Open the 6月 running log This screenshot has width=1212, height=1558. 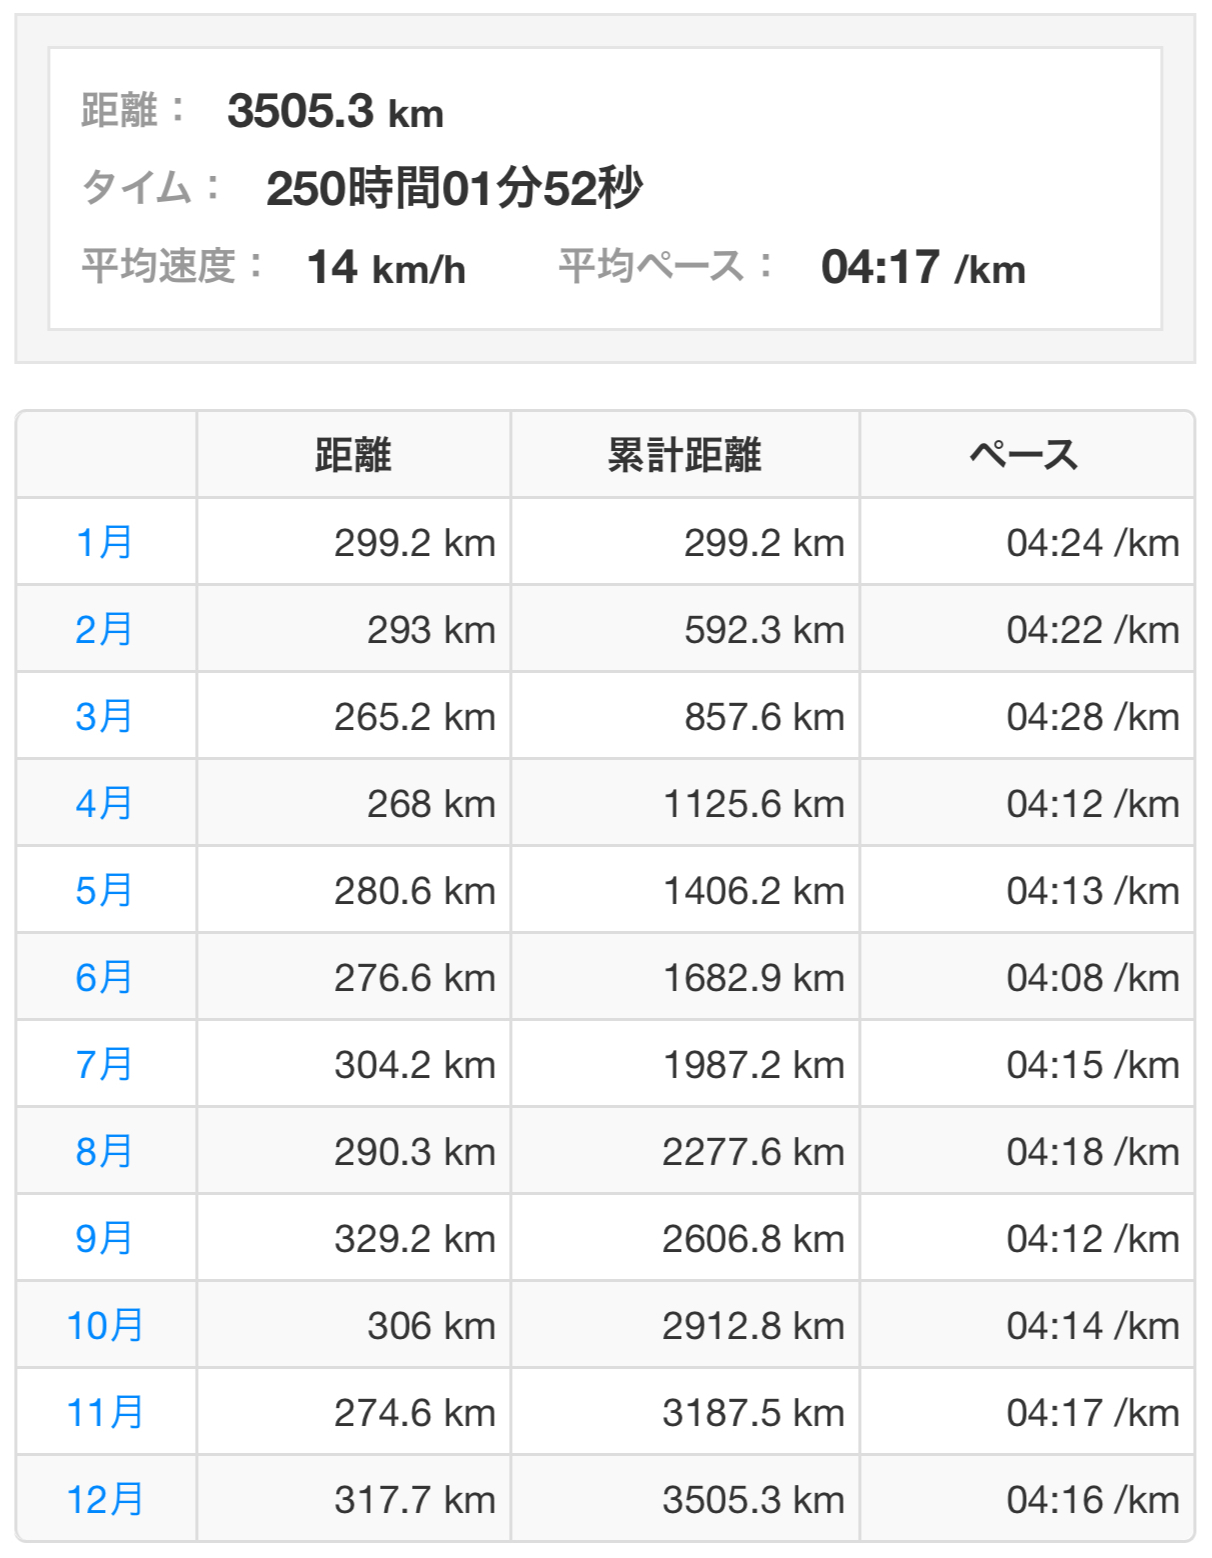tap(104, 977)
